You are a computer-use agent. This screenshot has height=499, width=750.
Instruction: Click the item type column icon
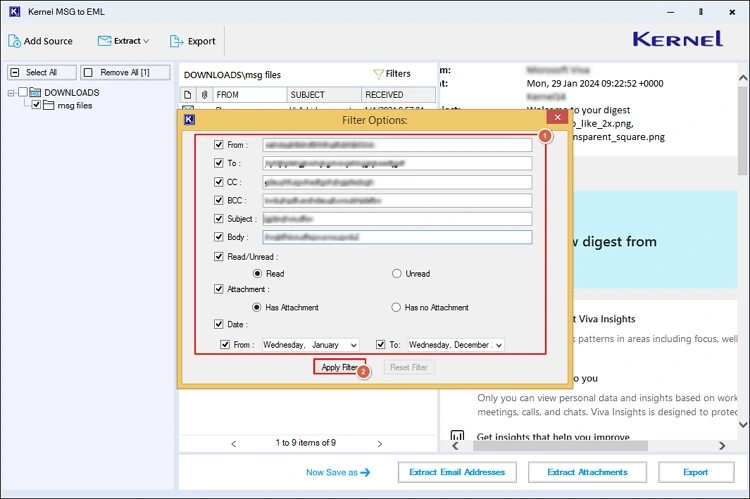(188, 95)
